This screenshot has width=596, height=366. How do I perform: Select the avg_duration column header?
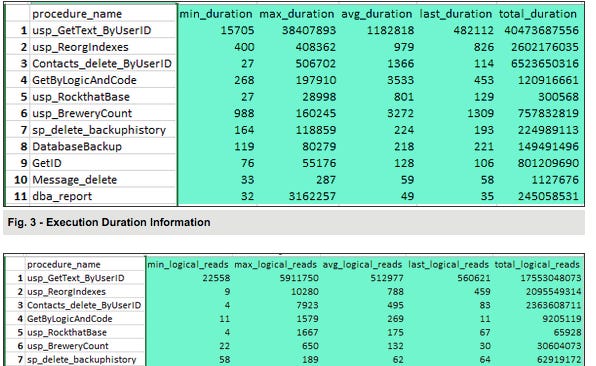tap(376, 14)
